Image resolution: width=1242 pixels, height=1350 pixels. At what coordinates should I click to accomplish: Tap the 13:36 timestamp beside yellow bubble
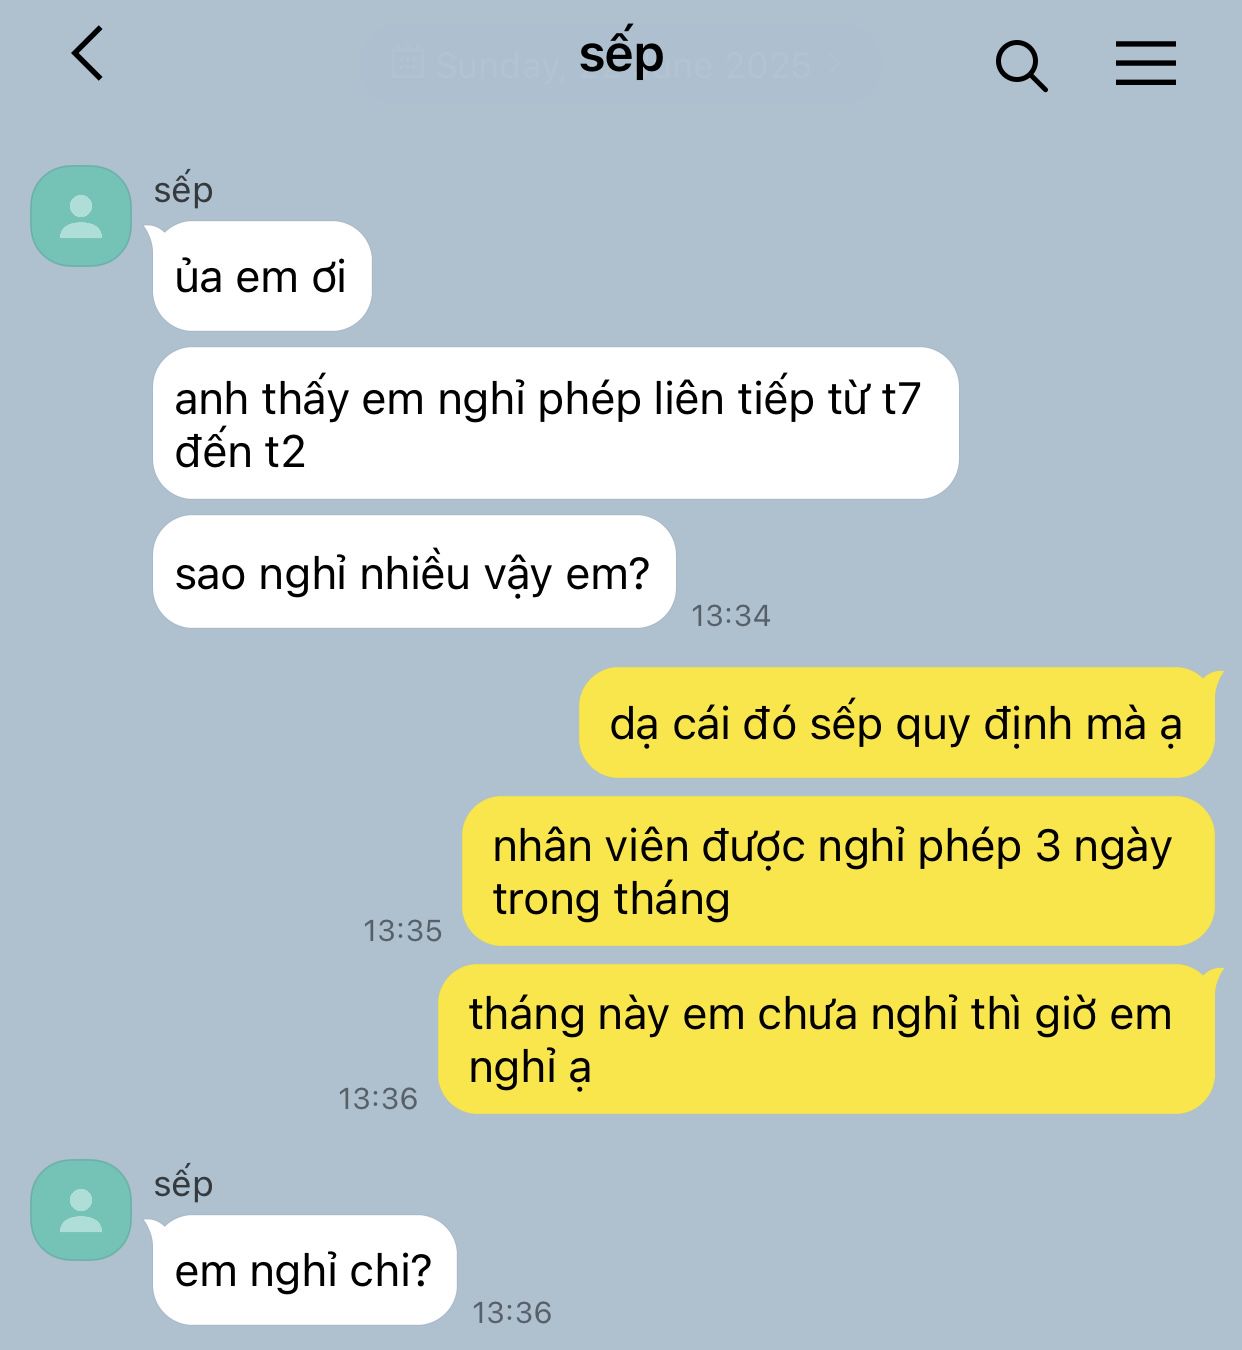click(378, 1099)
